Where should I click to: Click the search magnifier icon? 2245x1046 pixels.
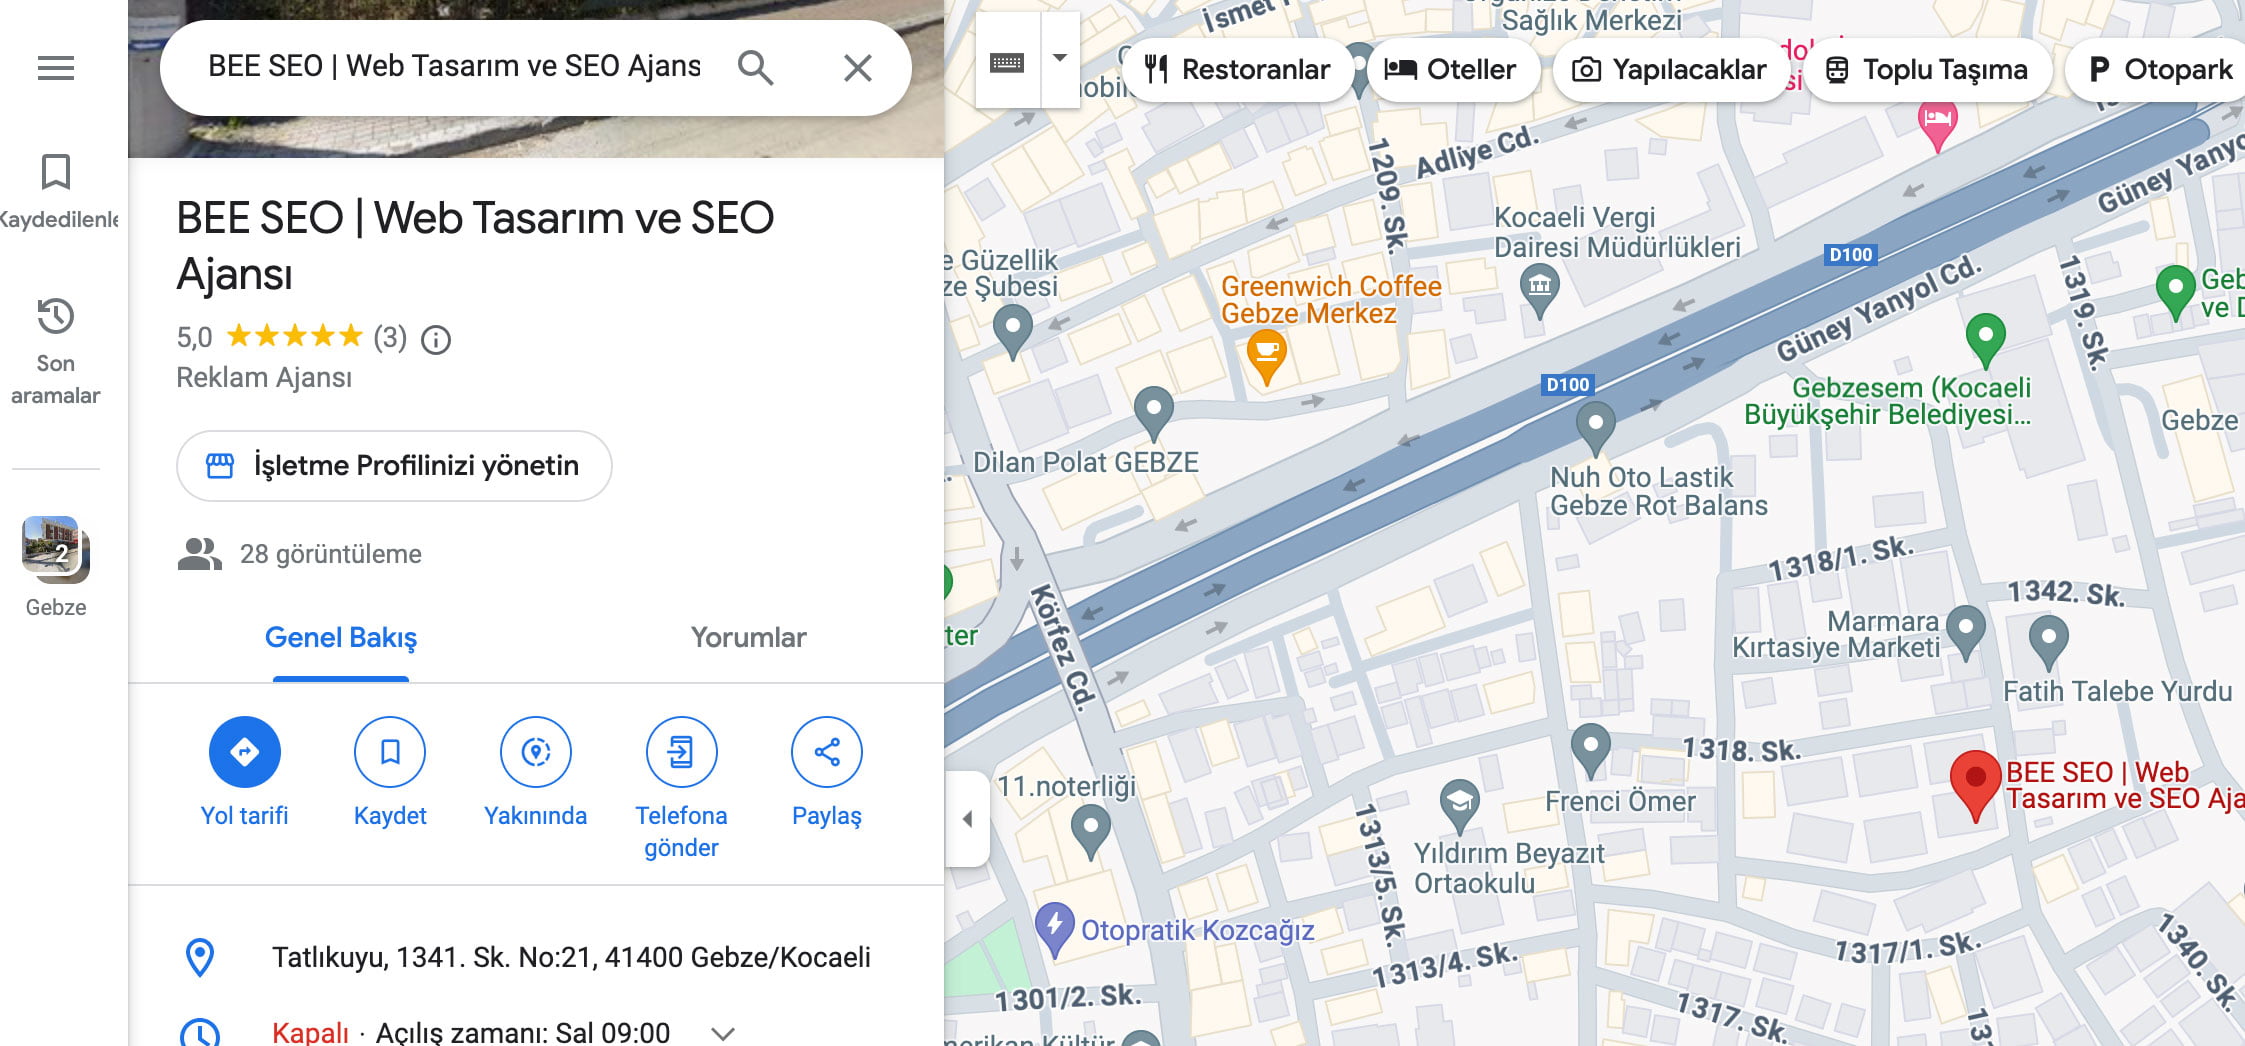pos(755,68)
